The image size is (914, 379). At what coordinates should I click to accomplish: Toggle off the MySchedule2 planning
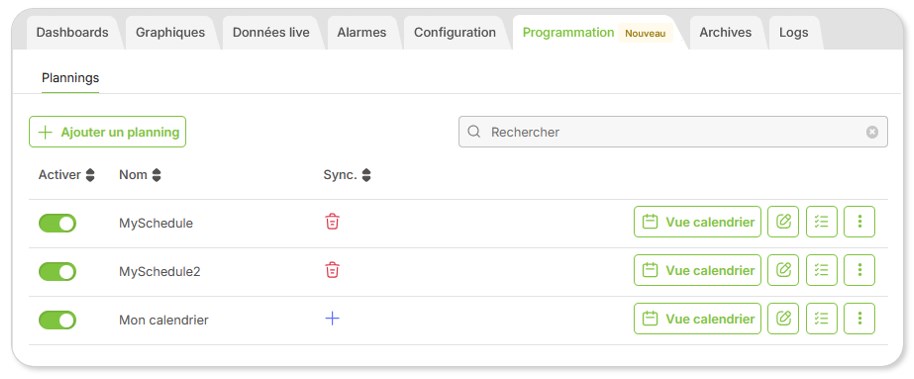point(57,272)
